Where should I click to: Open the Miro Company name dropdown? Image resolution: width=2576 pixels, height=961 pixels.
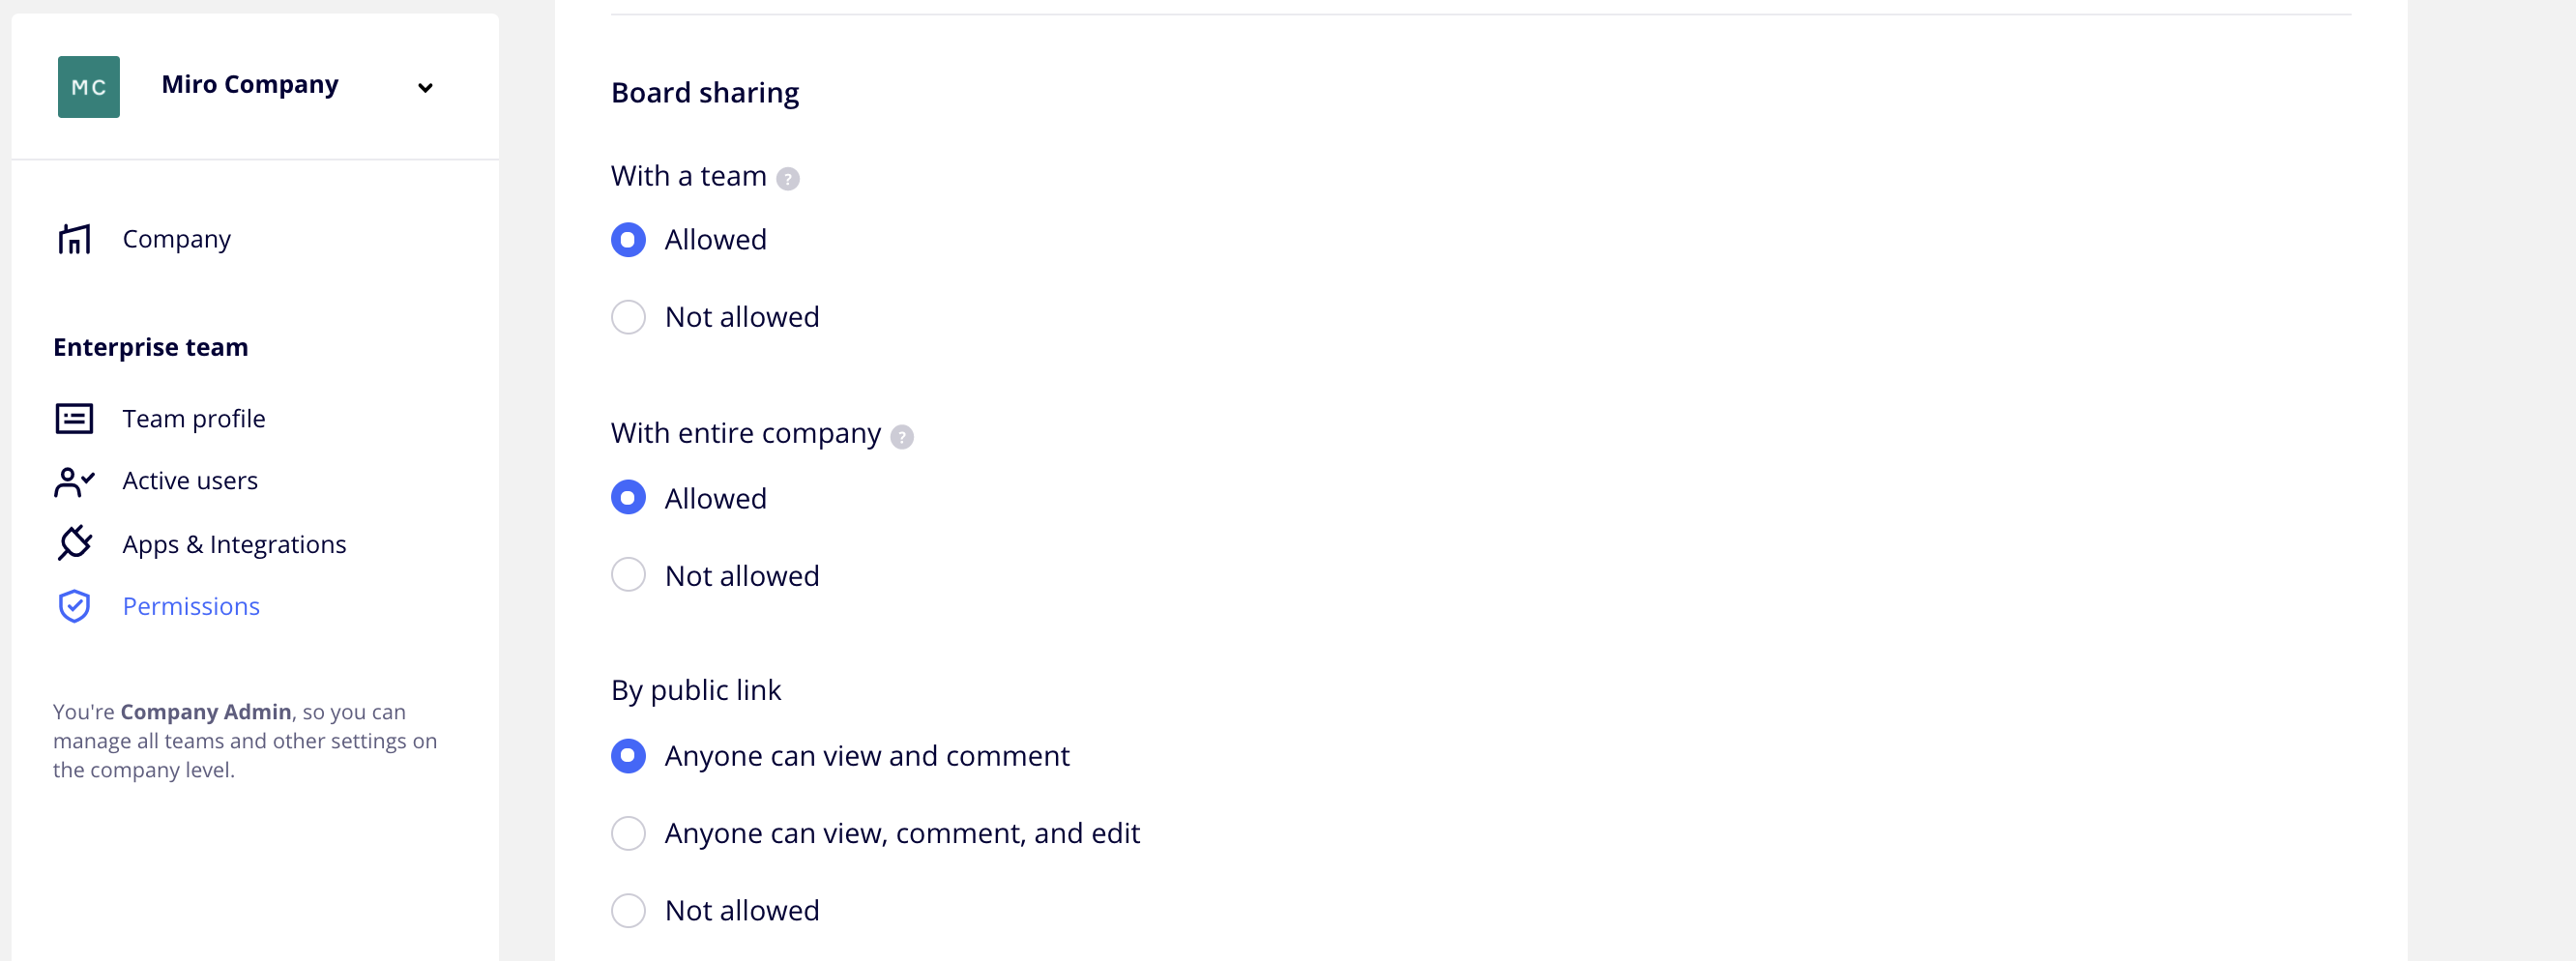pyautogui.click(x=250, y=85)
